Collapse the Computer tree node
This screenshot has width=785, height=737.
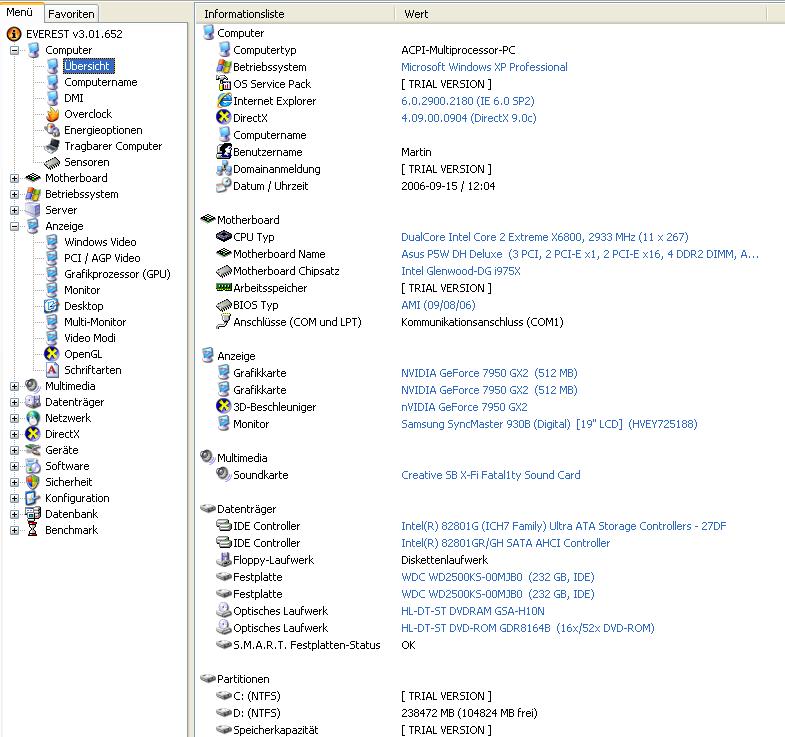(15, 51)
